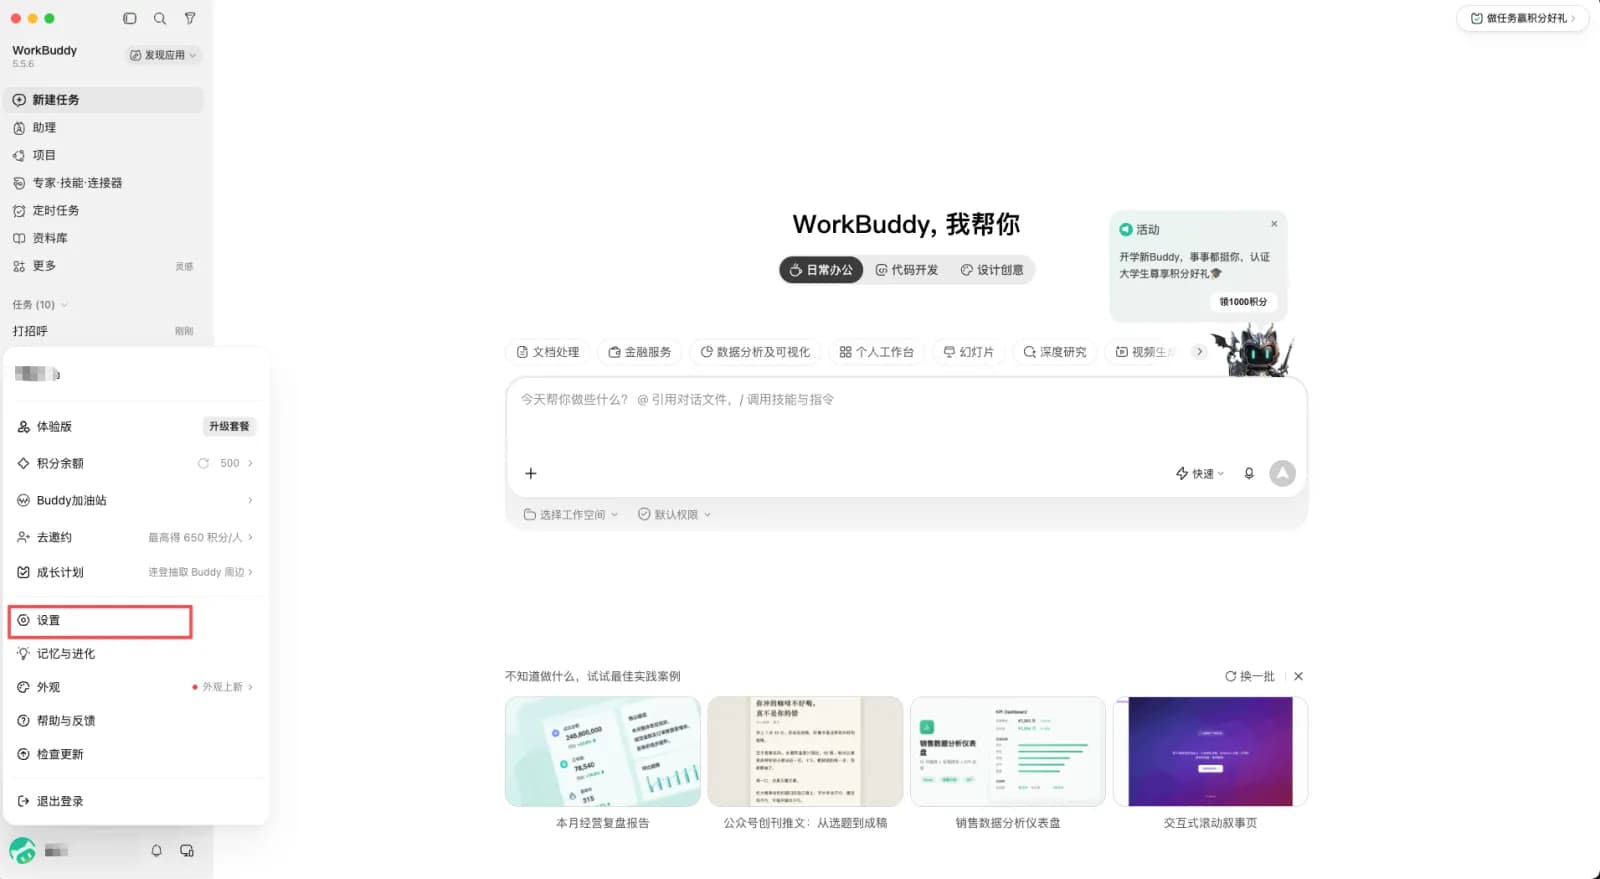Open 新建任务 in the sidebar
This screenshot has height=879, width=1600.
point(104,100)
